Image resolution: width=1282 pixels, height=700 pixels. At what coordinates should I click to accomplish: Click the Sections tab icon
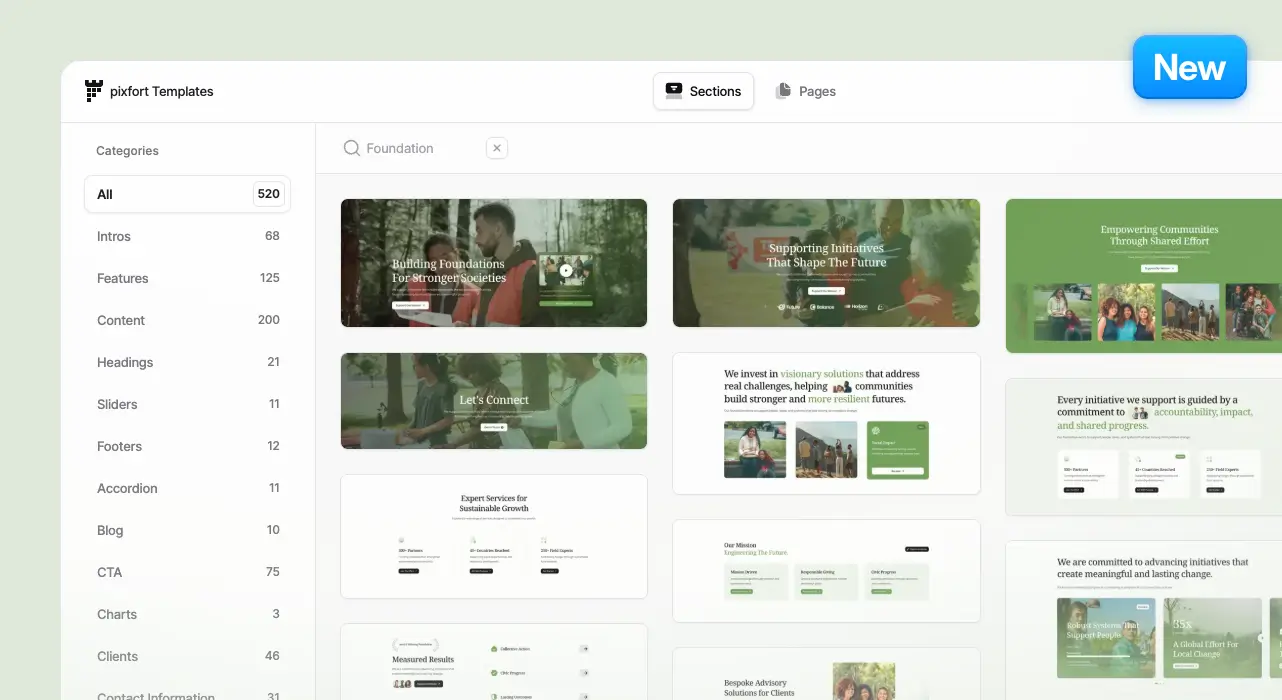(674, 91)
